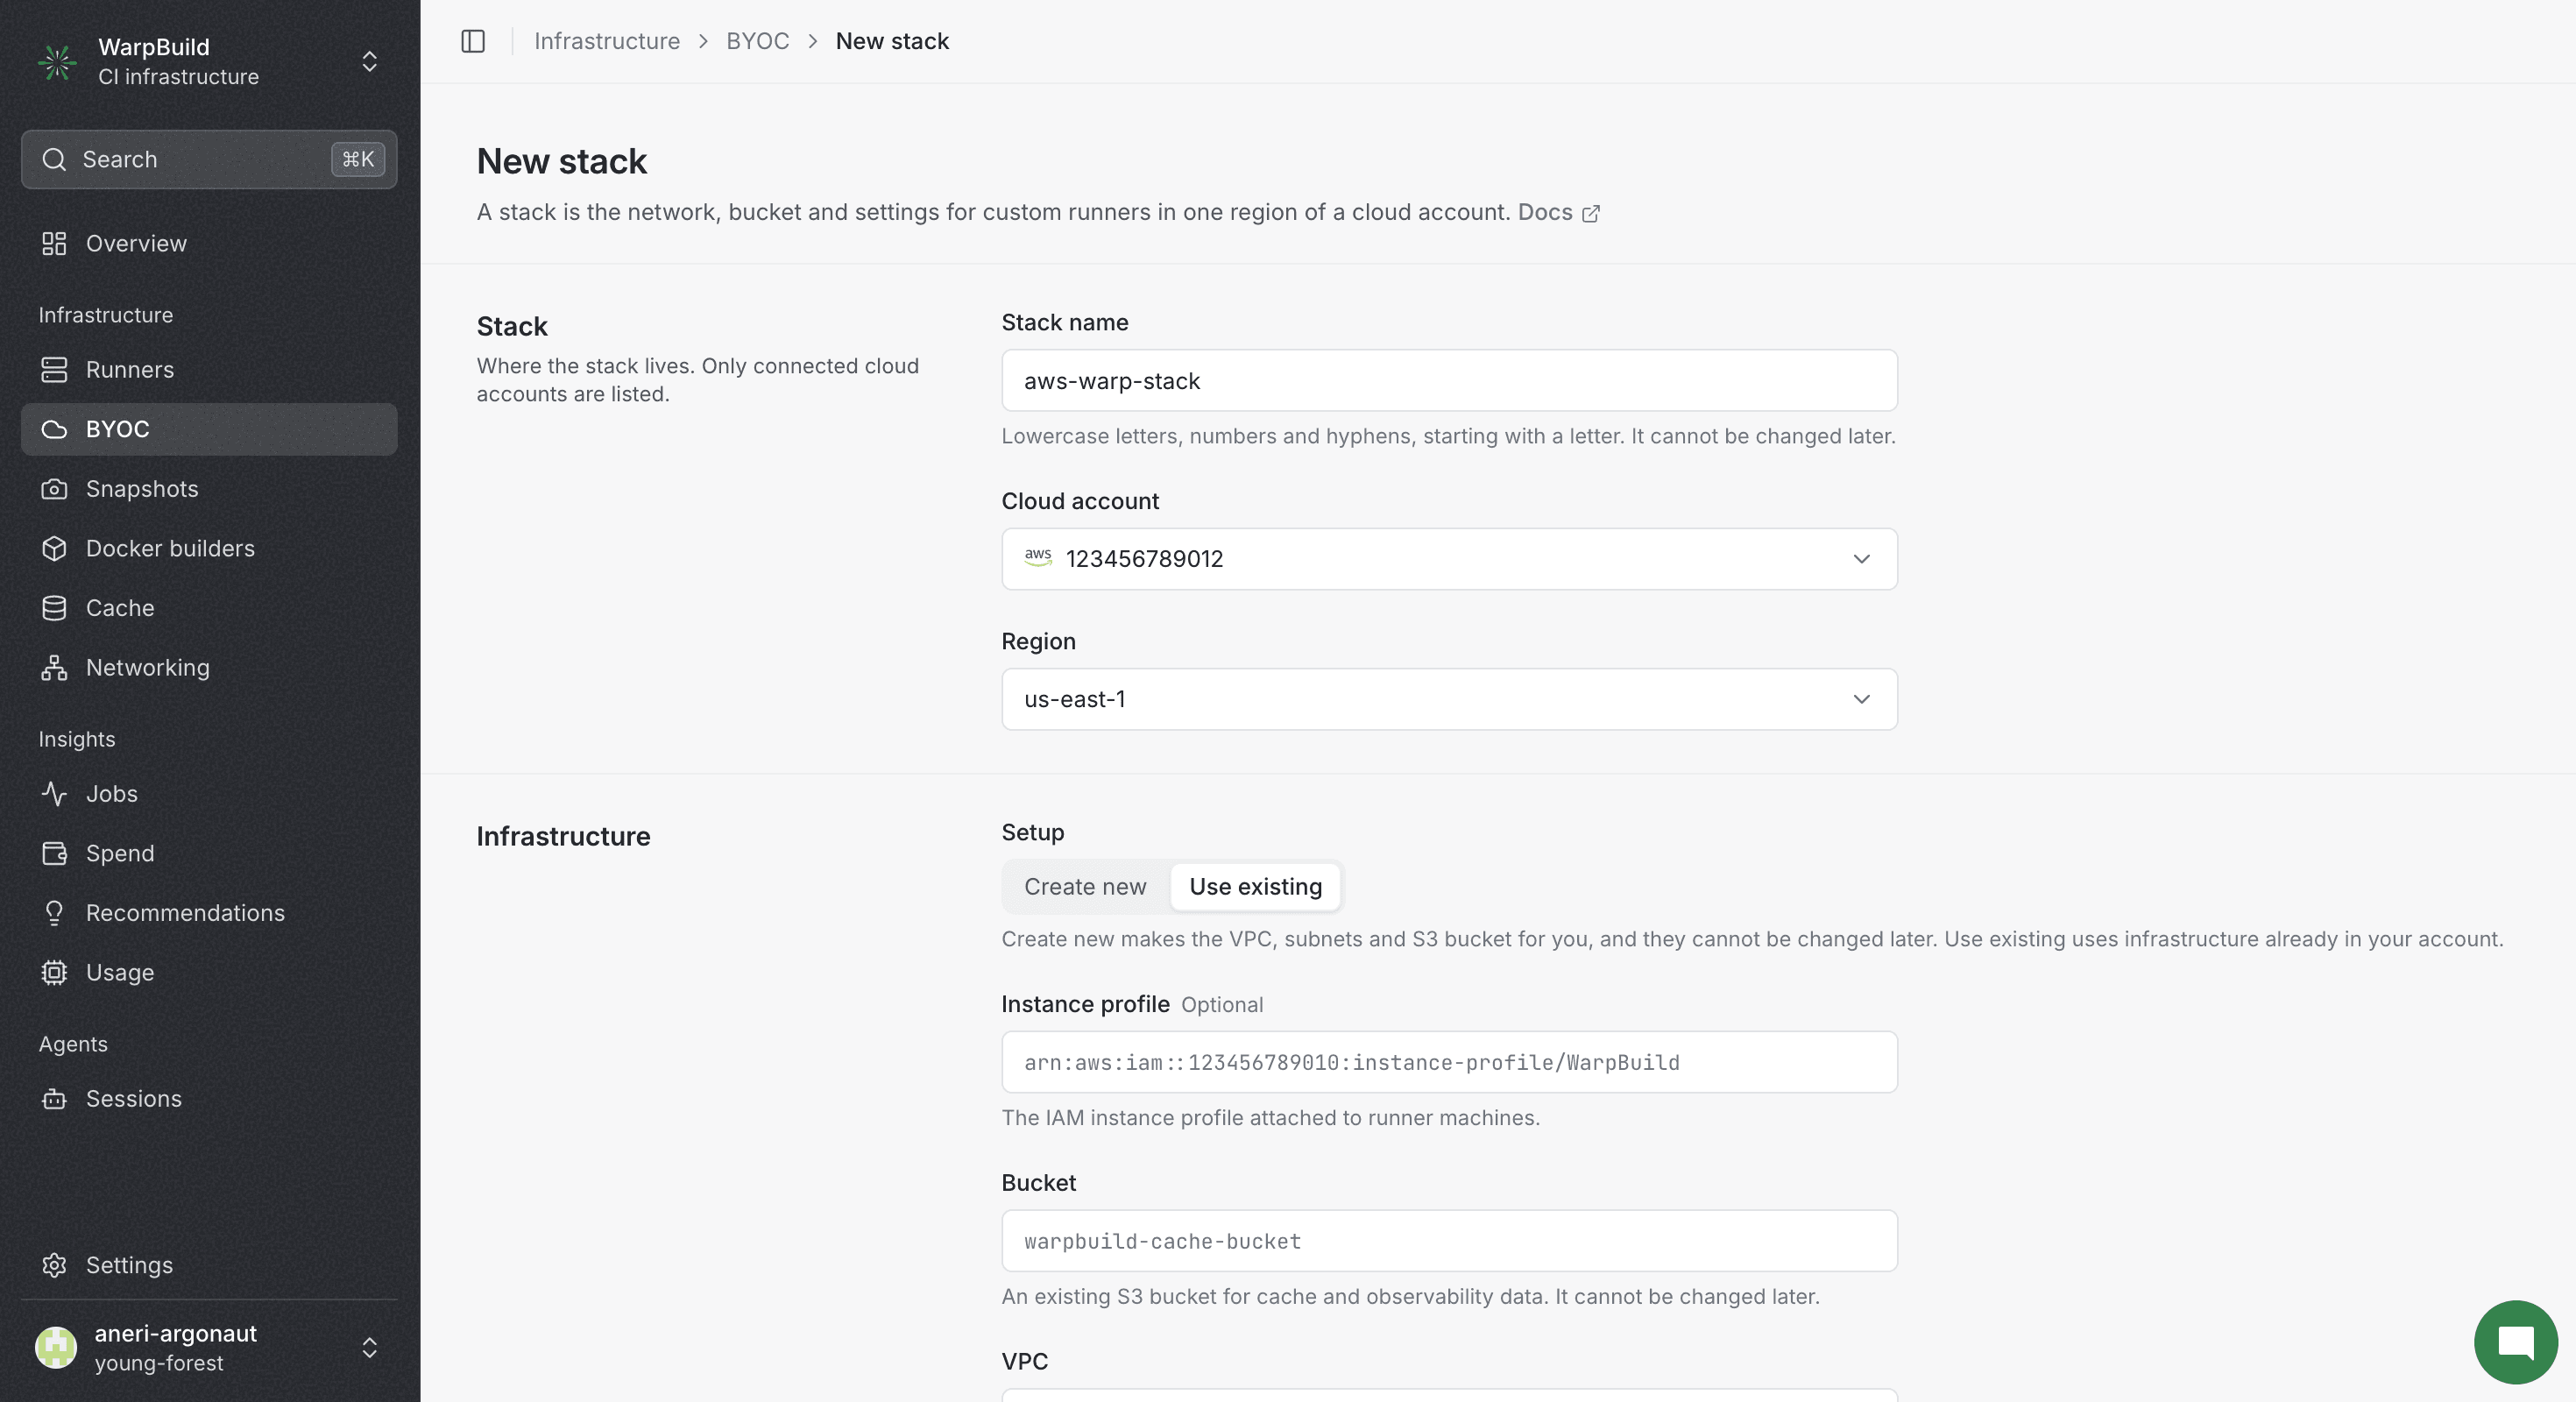Click the Snapshots camera icon
This screenshot has width=2576, height=1402.
pyautogui.click(x=54, y=489)
